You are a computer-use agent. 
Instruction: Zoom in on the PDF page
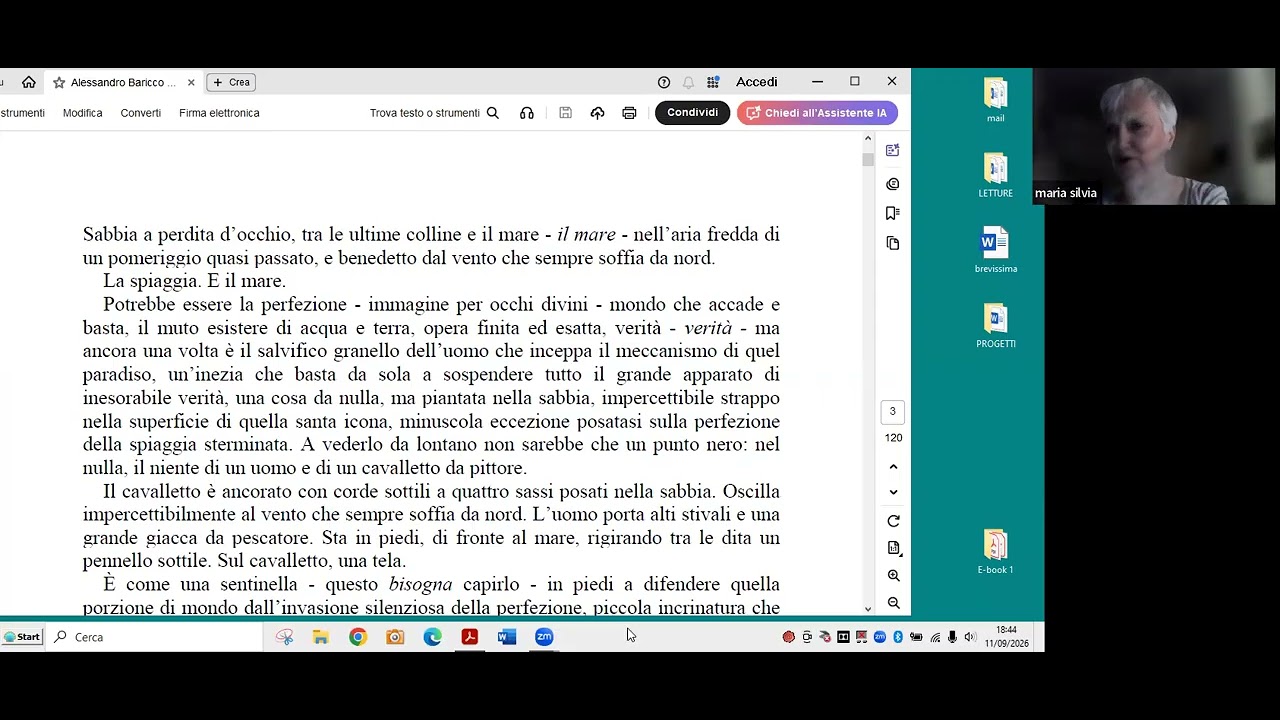click(x=893, y=576)
